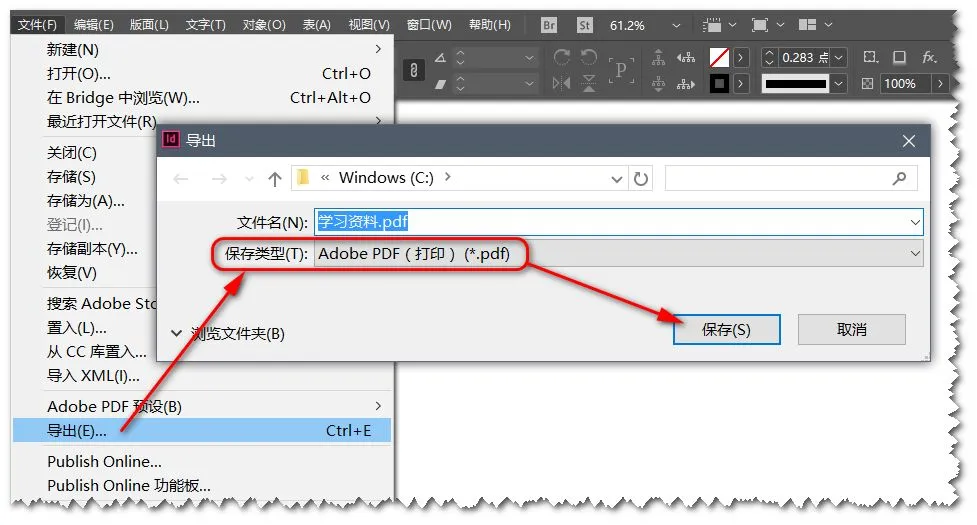Viewport: 977px width, 525px height.
Task: Click 取消 button in export dialog
Action: [x=852, y=329]
